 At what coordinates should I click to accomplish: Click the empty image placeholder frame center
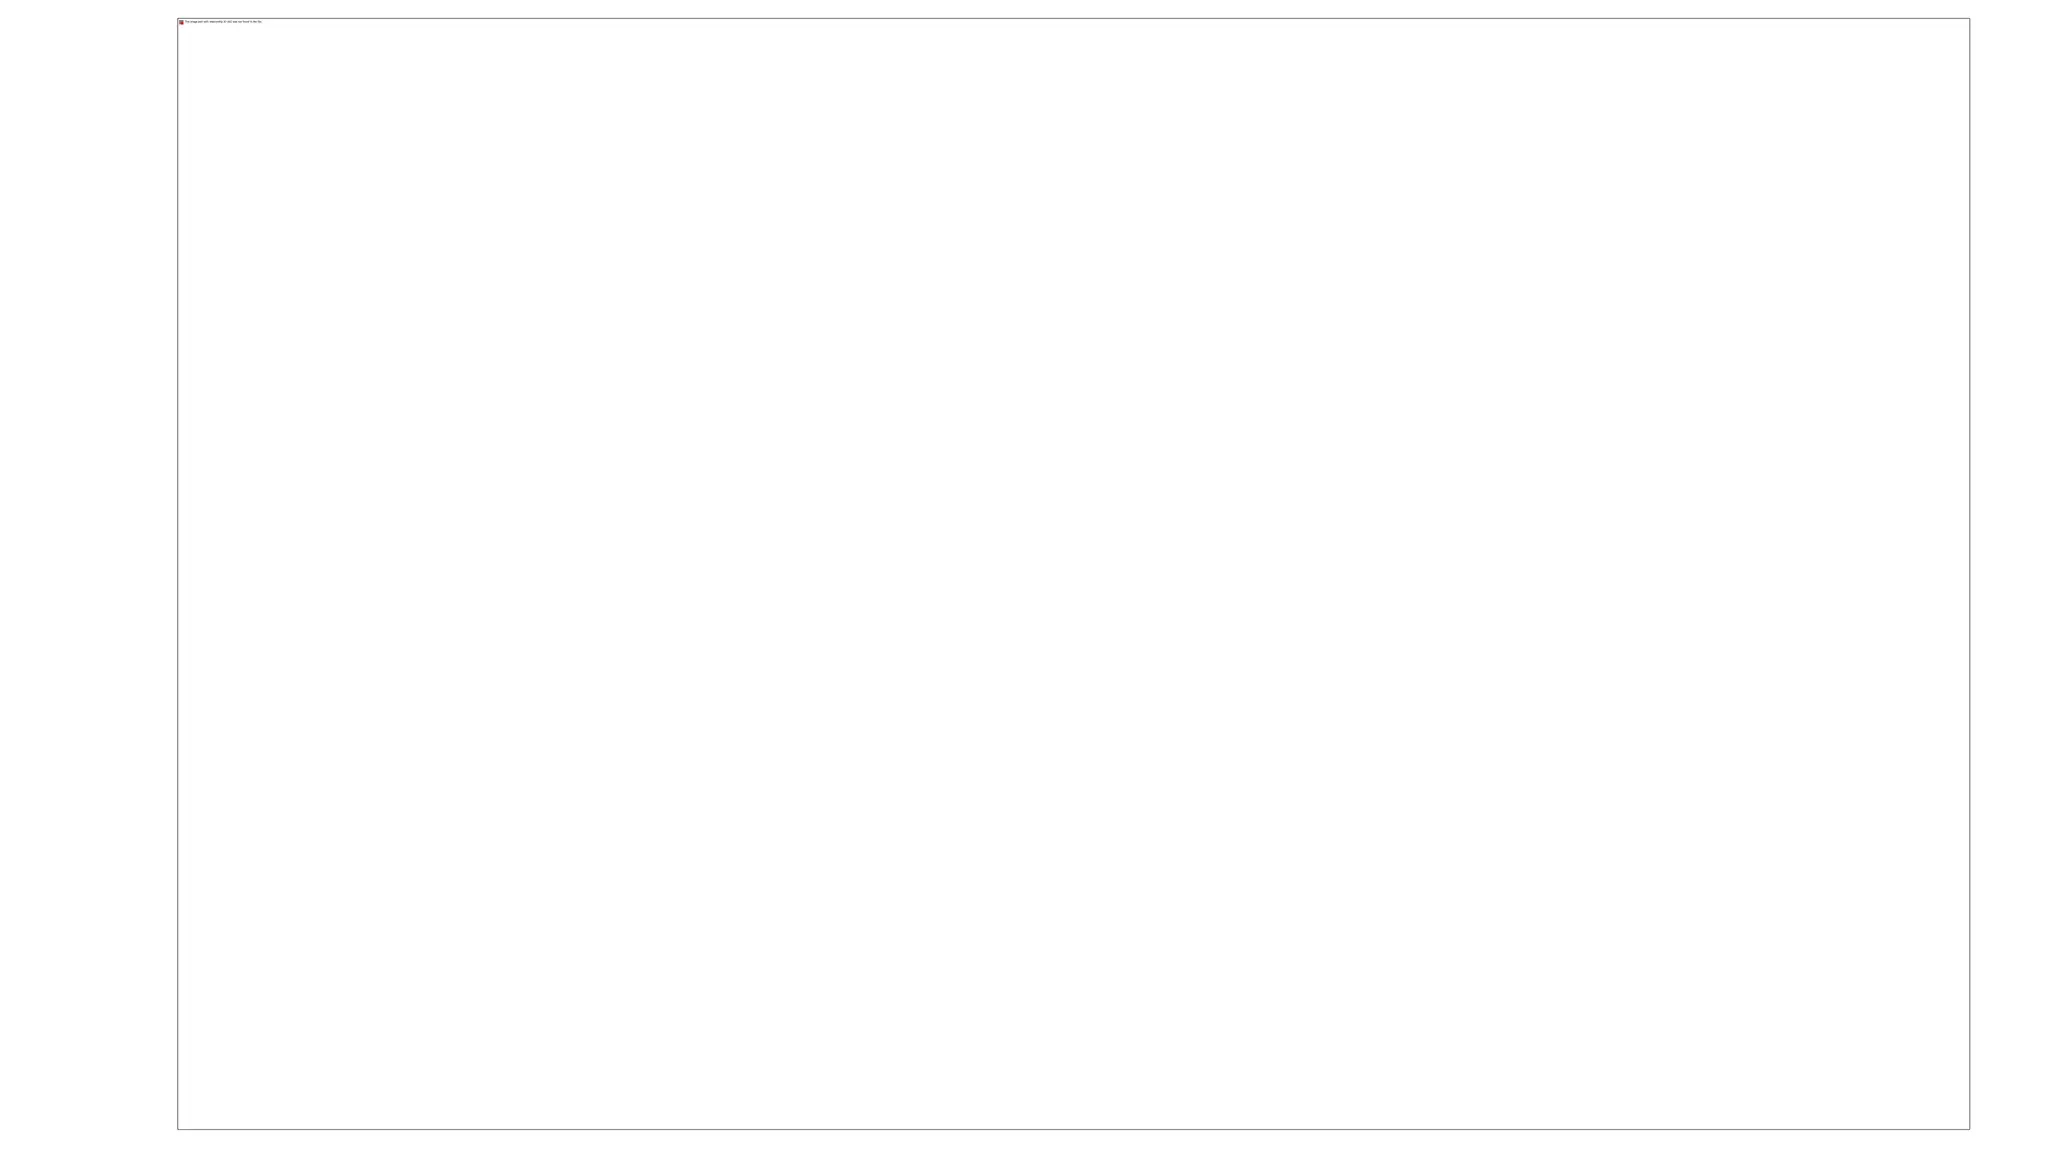tap(1073, 574)
